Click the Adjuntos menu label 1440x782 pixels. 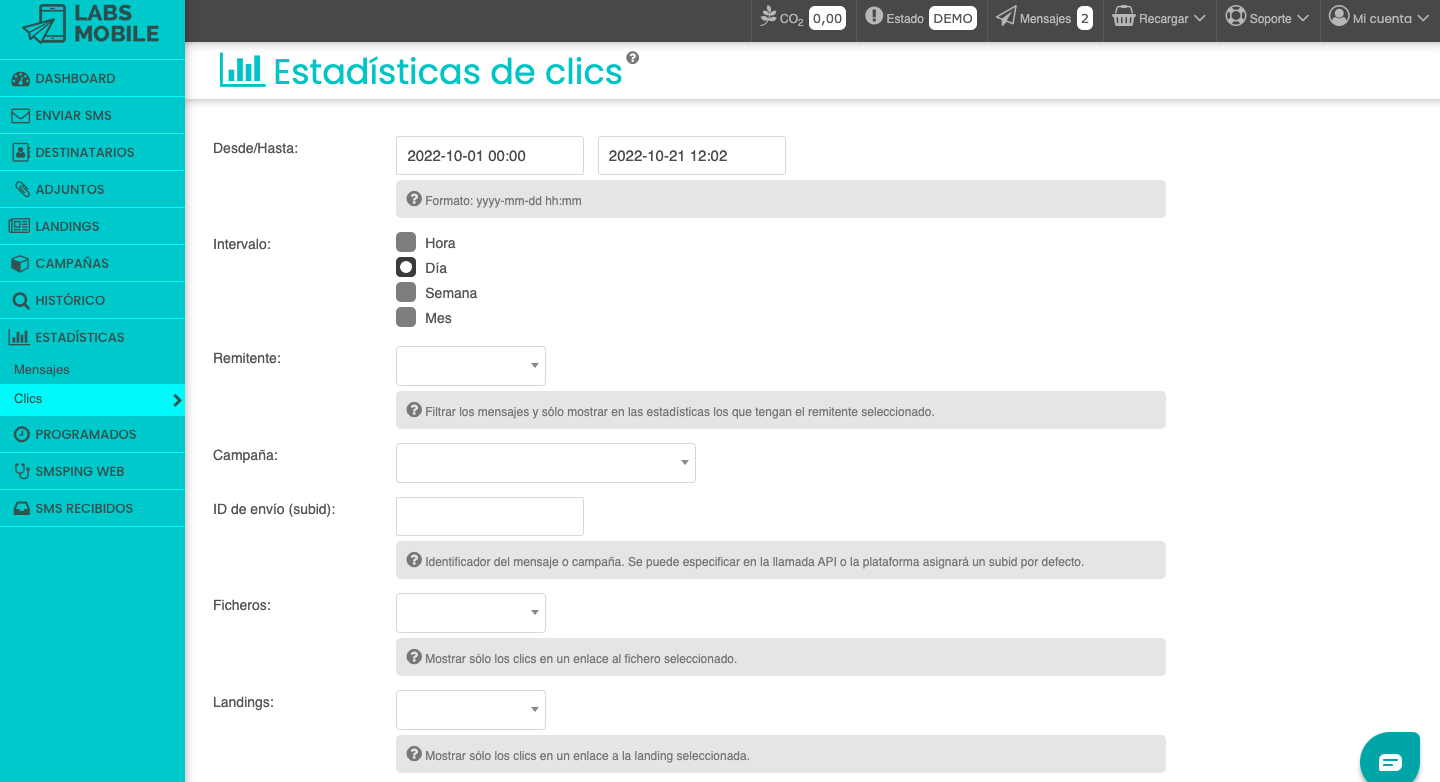click(x=70, y=189)
